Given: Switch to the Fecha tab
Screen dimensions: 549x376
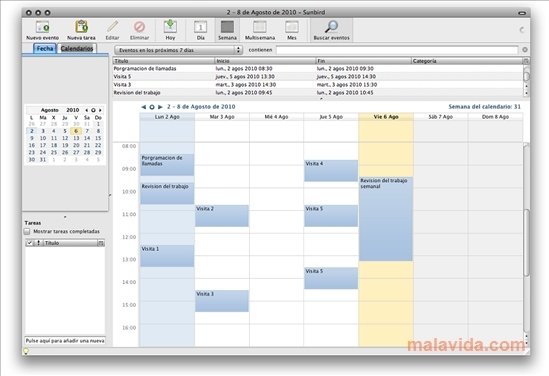Looking at the screenshot, I should click(x=45, y=49).
